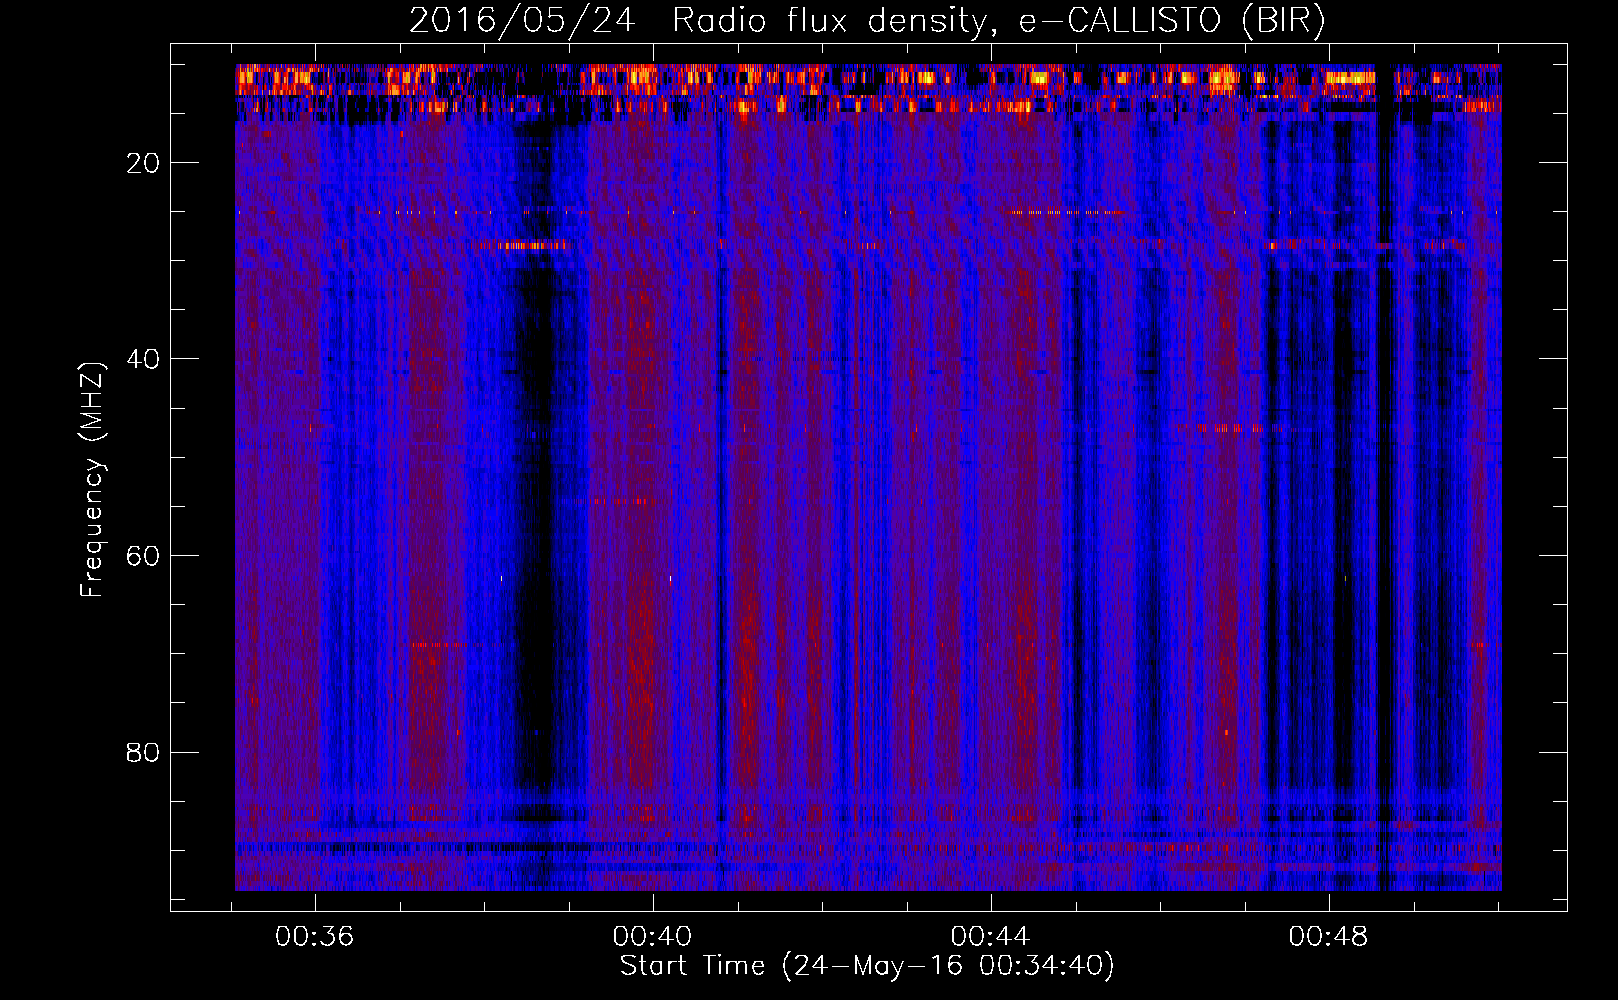Click the 'Start Time (24-May-16 00:34:40)' label
The image size is (1618, 1000).
click(866, 966)
